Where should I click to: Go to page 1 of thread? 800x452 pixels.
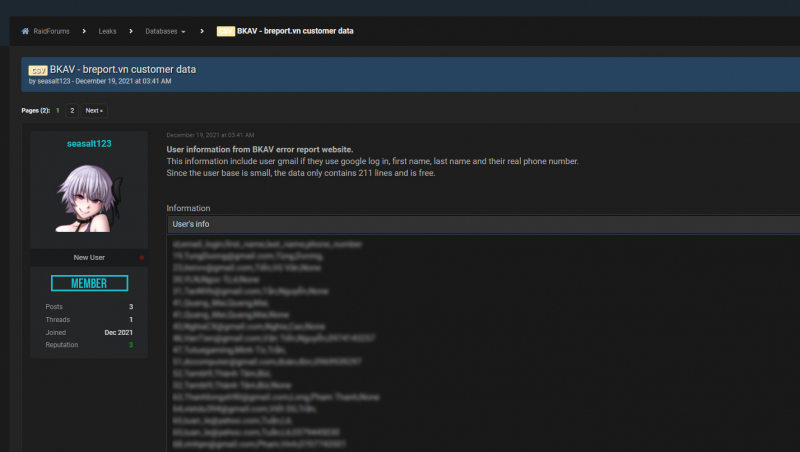tap(58, 110)
